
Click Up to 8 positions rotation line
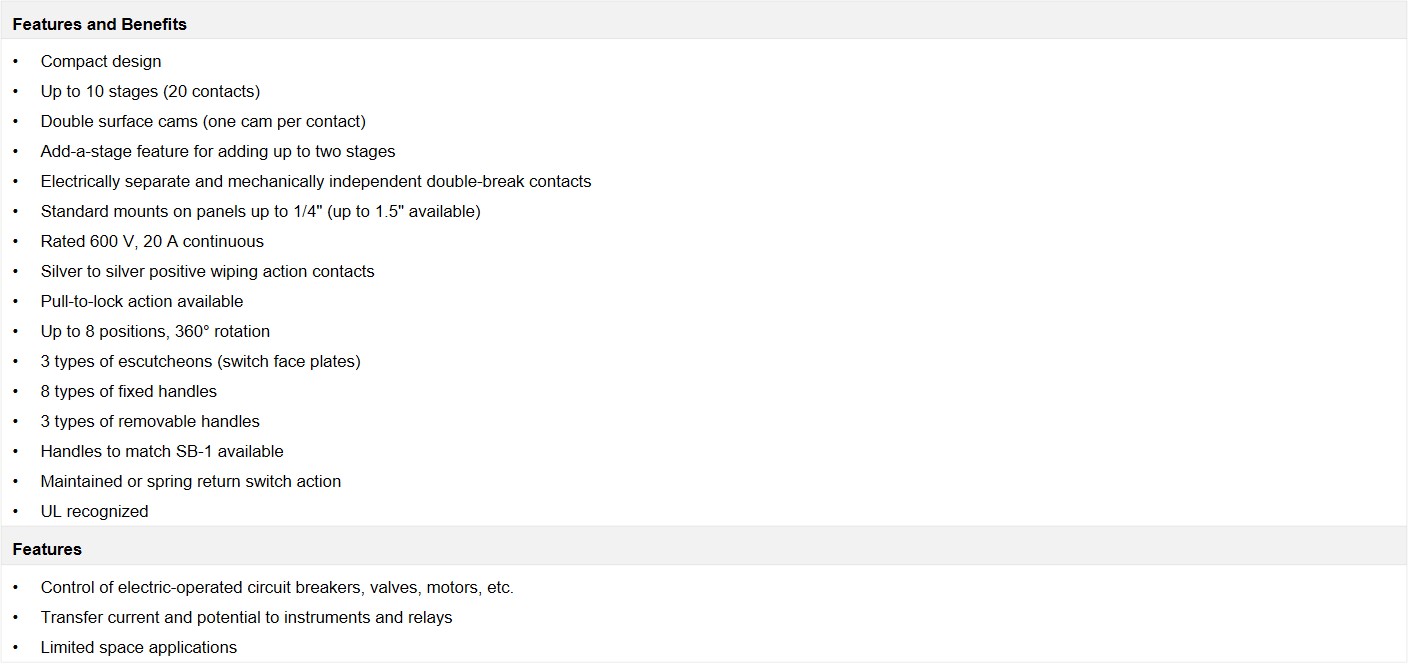(x=155, y=331)
